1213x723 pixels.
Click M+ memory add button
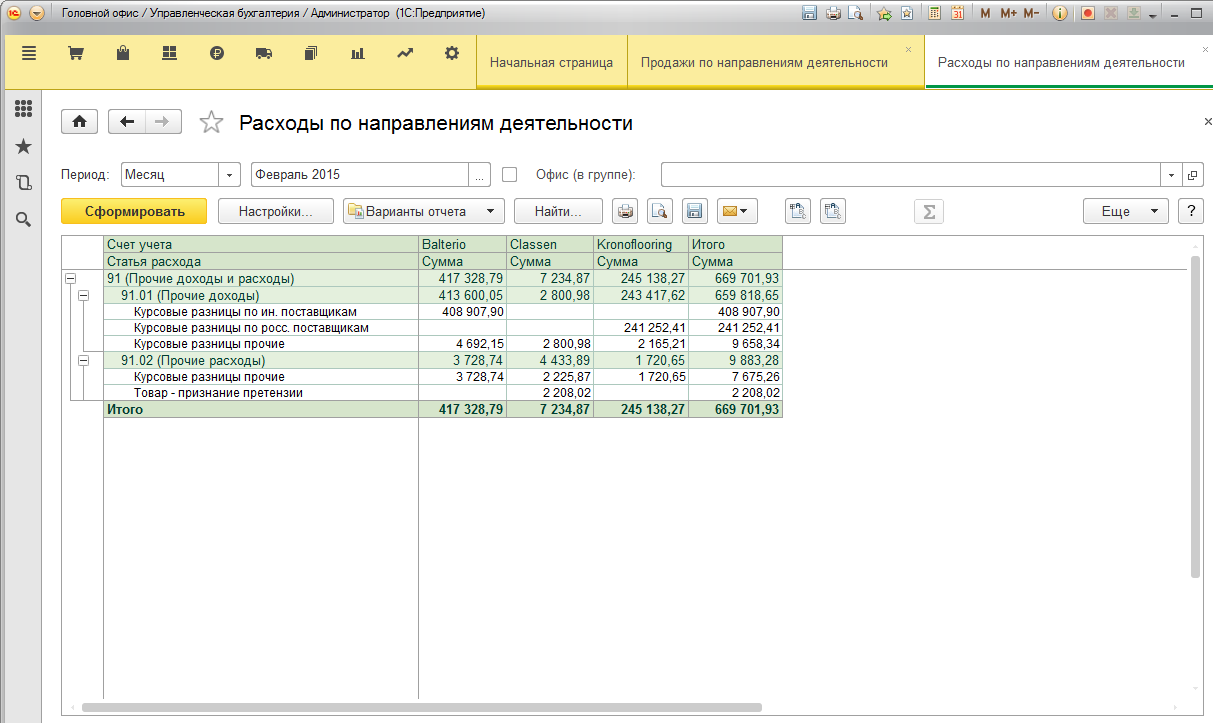1008,14
